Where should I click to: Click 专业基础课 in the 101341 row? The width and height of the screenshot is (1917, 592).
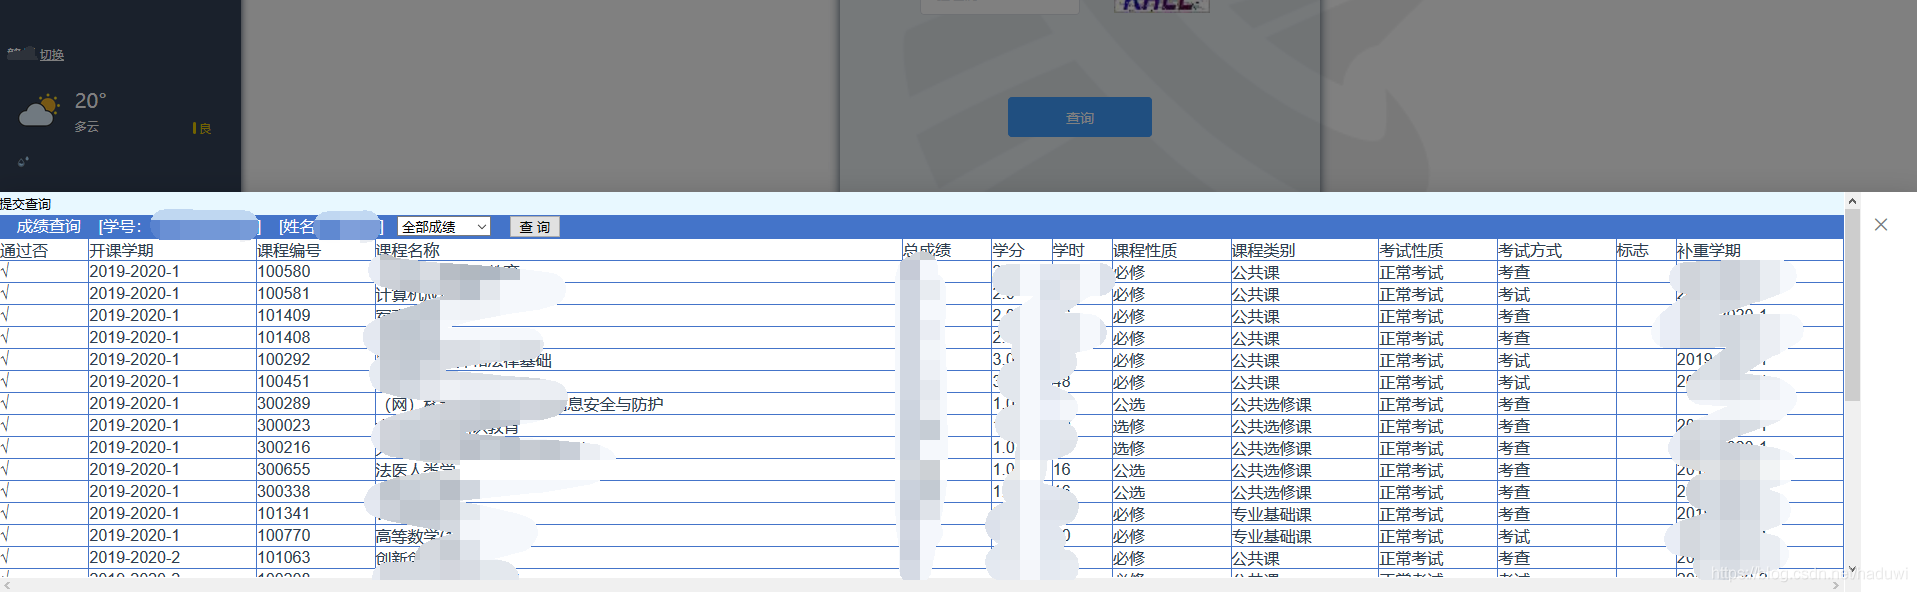point(1271,515)
